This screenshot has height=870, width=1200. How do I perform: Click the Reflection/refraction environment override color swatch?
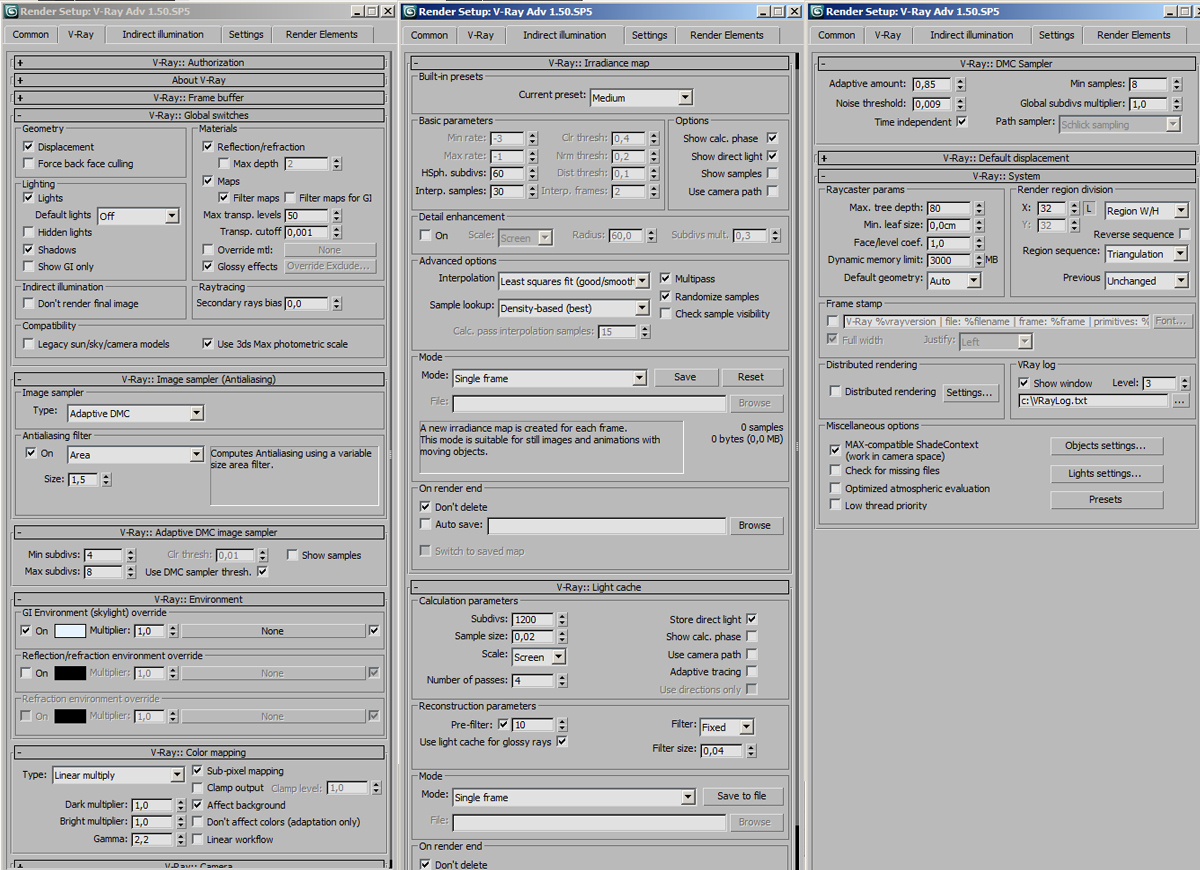70,674
